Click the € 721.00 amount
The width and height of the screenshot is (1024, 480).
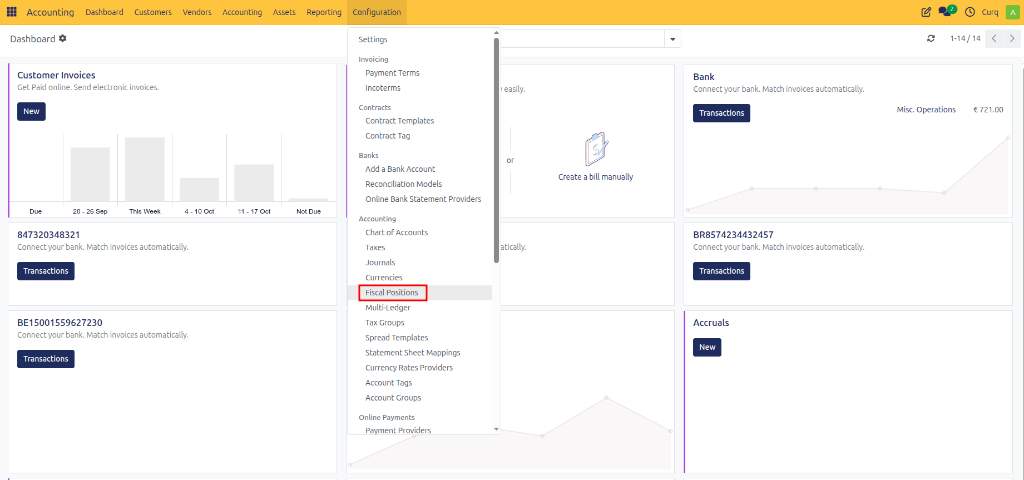pyautogui.click(x=988, y=110)
